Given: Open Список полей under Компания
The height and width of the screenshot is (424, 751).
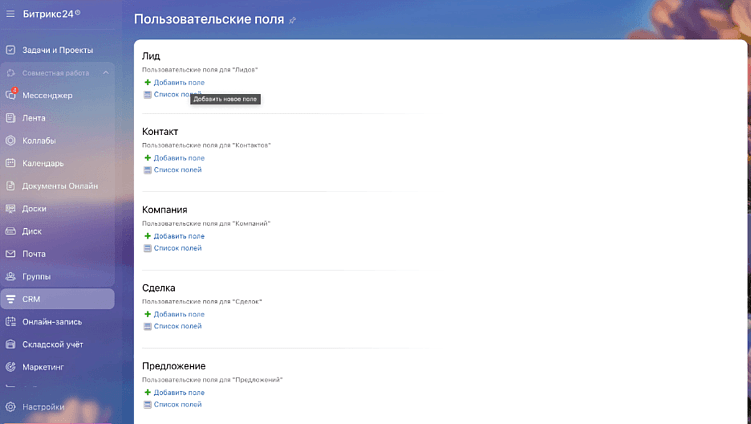Looking at the screenshot, I should pos(178,248).
